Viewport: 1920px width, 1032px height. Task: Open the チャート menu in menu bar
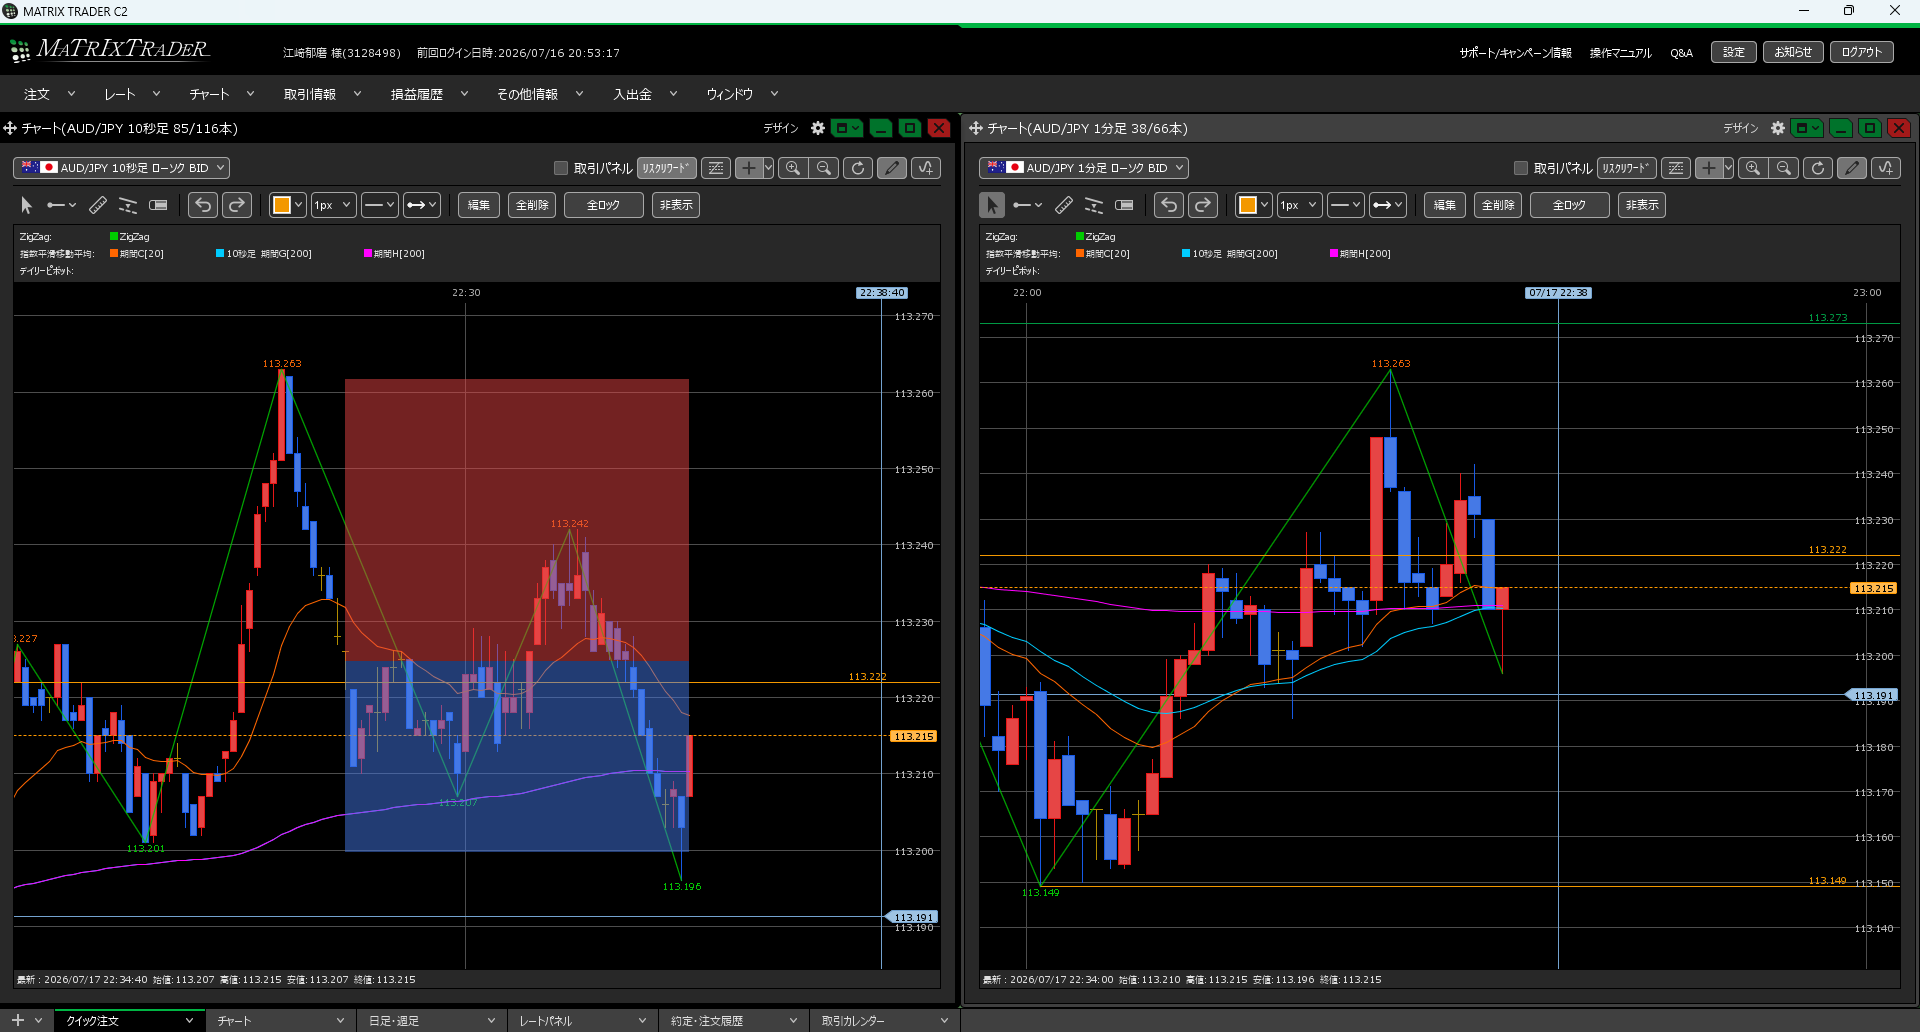click(x=222, y=94)
